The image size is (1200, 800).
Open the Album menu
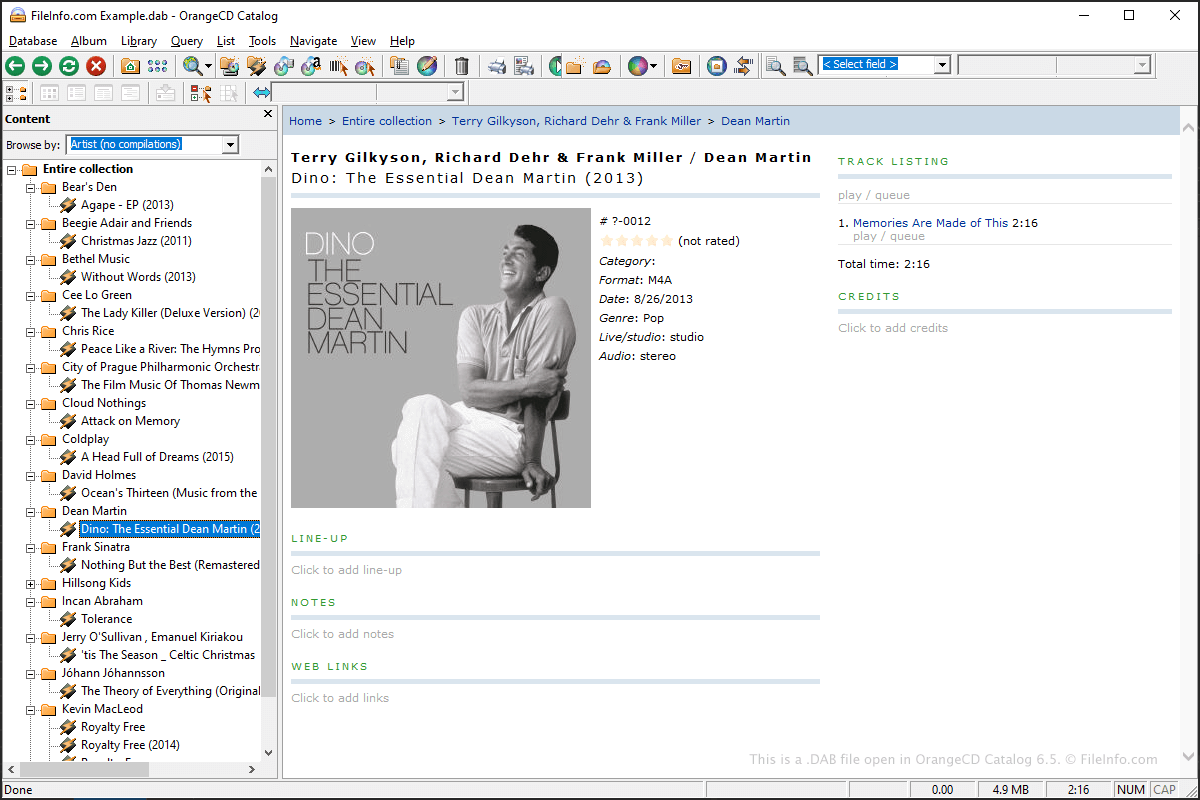pyautogui.click(x=89, y=41)
